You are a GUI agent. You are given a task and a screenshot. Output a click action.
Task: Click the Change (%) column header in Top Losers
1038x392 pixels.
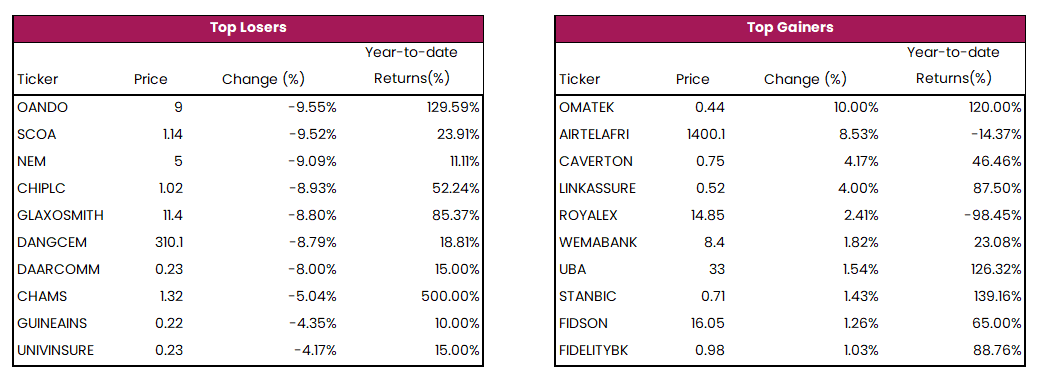263,79
